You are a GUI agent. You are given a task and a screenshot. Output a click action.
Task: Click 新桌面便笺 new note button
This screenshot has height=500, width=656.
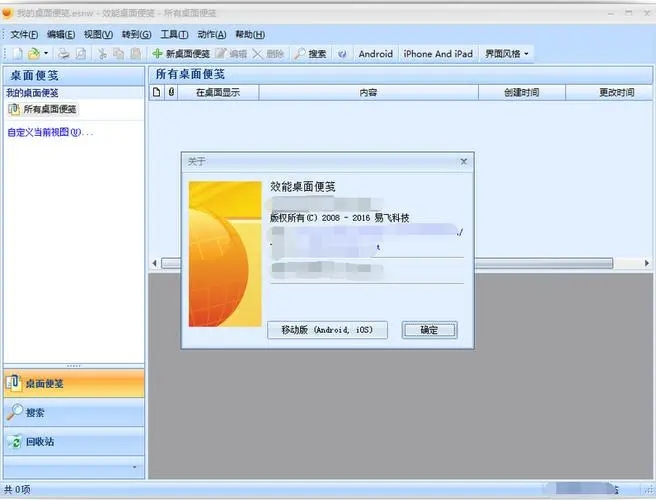pos(181,54)
